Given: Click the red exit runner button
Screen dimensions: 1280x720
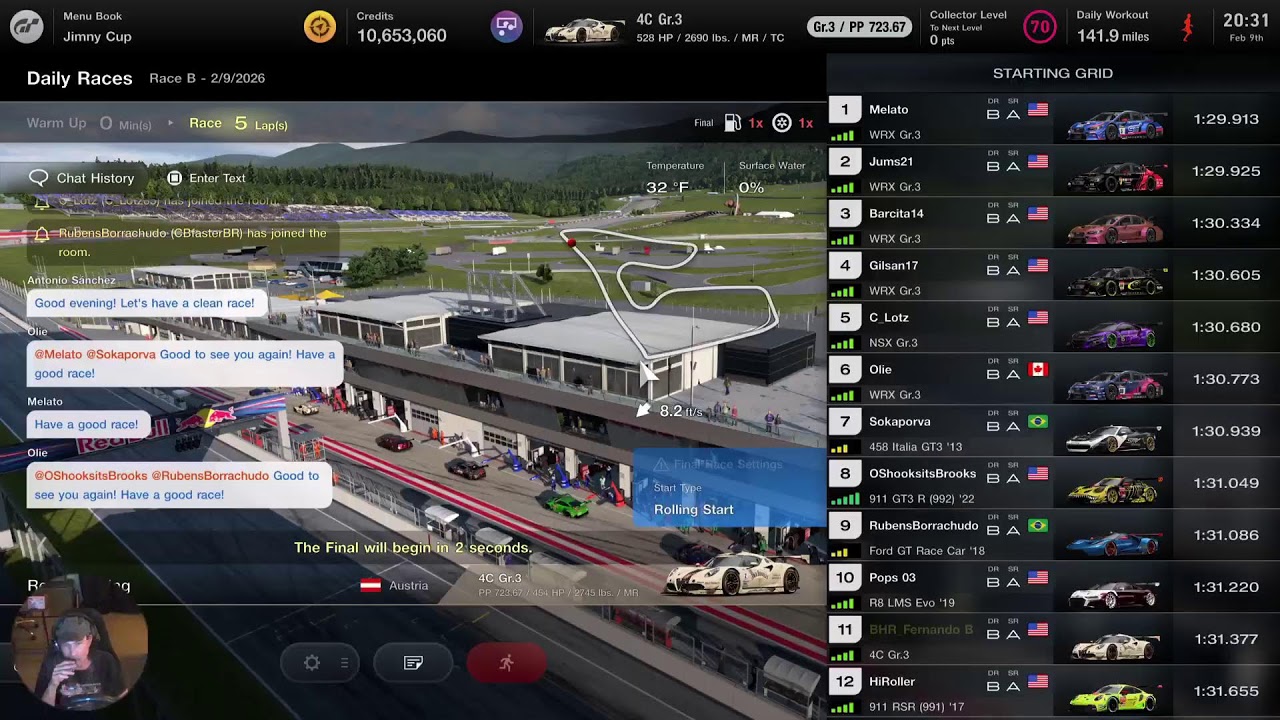Looking at the screenshot, I should coord(506,663).
